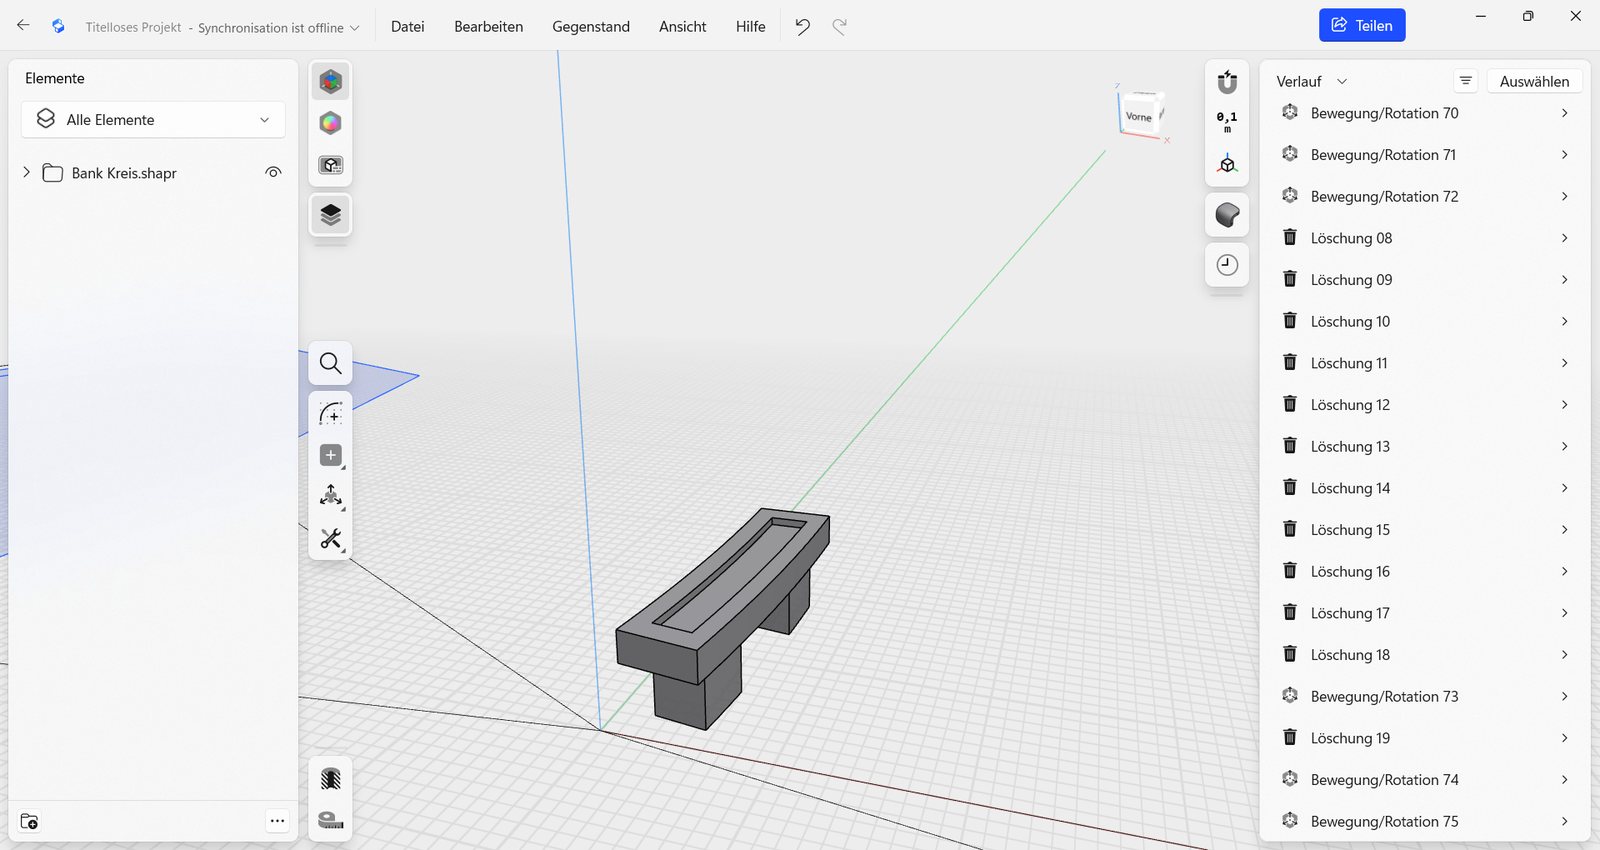The width and height of the screenshot is (1600, 850).
Task: Expand the Bank Kreis.shapr folder
Action: [26, 172]
